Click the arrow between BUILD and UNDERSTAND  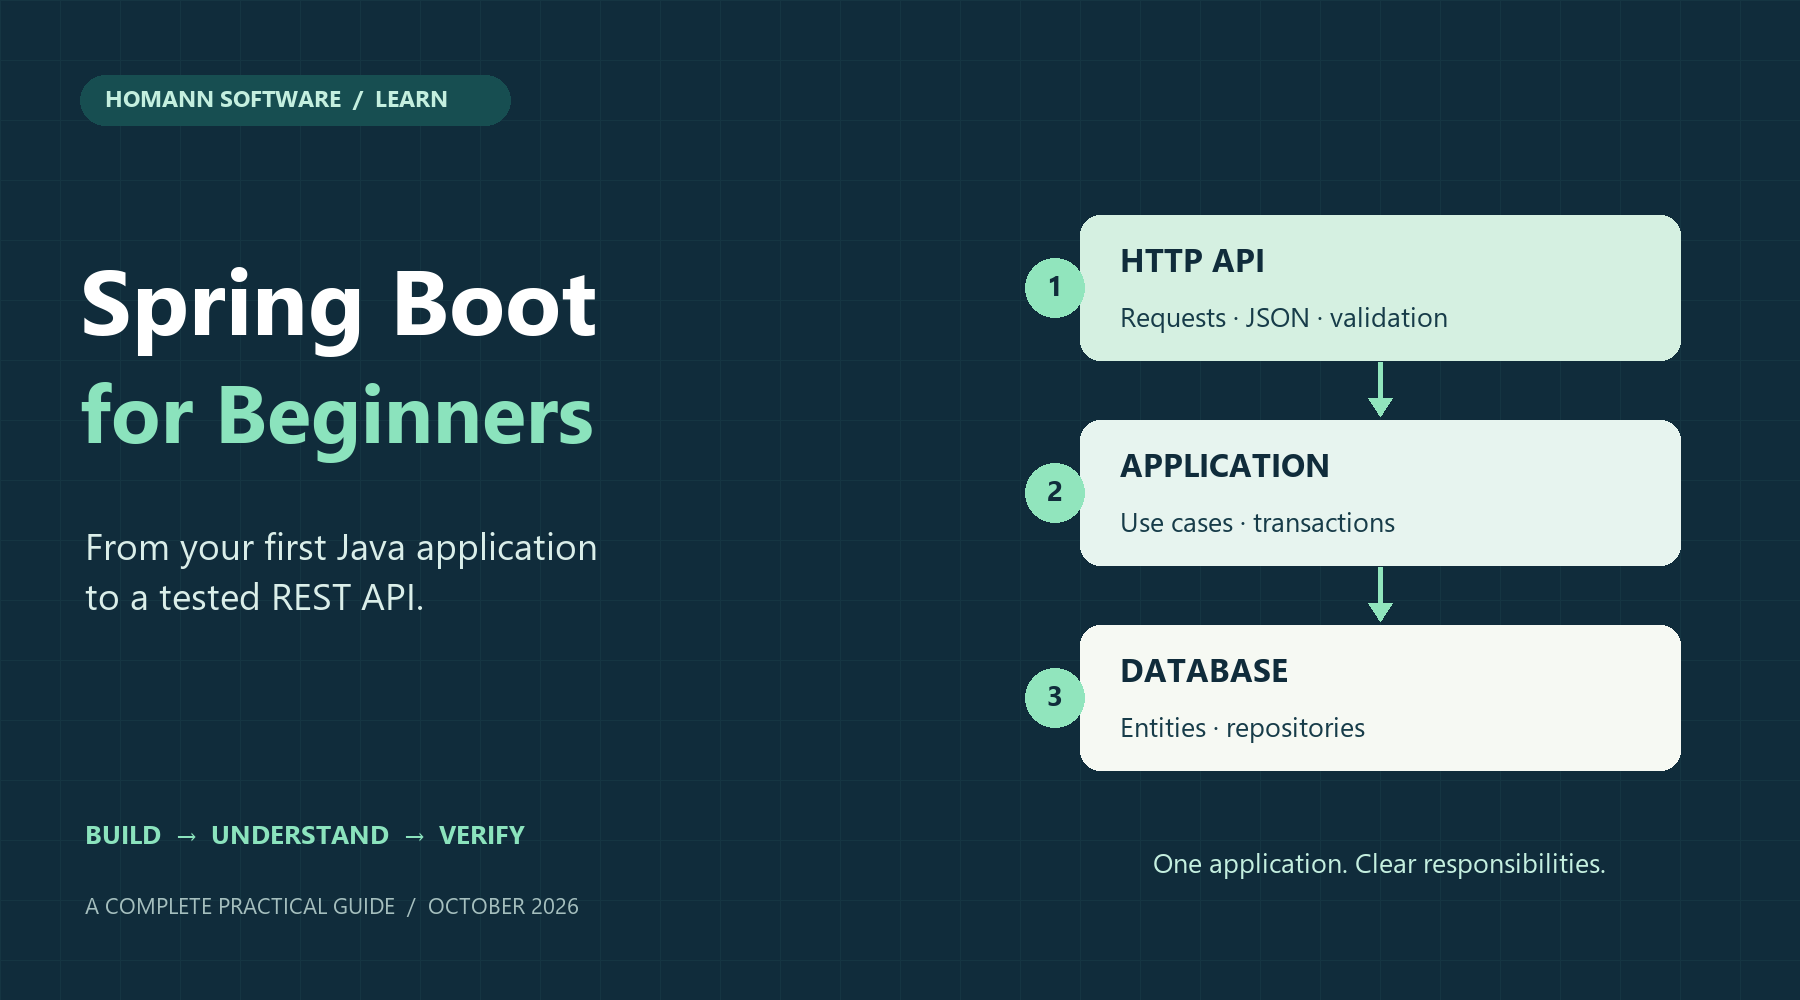(x=186, y=836)
